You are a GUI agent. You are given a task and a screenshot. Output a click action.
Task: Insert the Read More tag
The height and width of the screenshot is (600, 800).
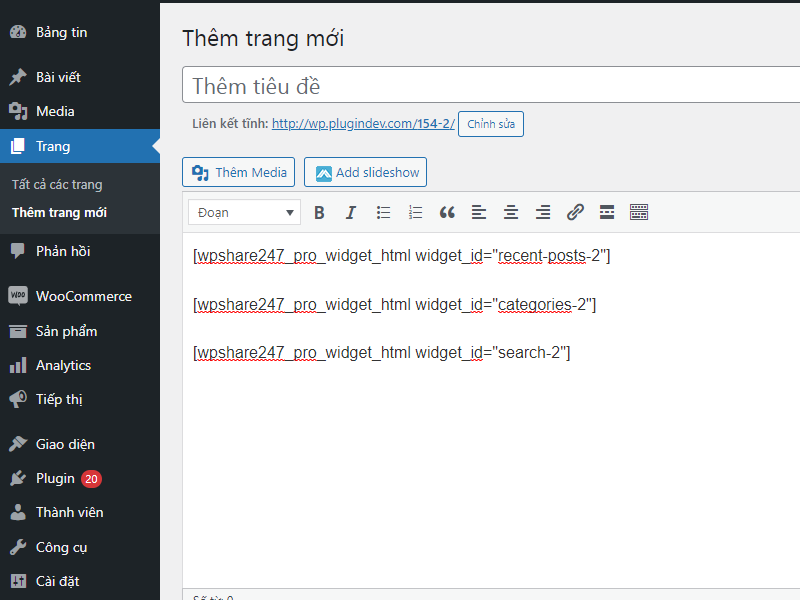tap(607, 212)
